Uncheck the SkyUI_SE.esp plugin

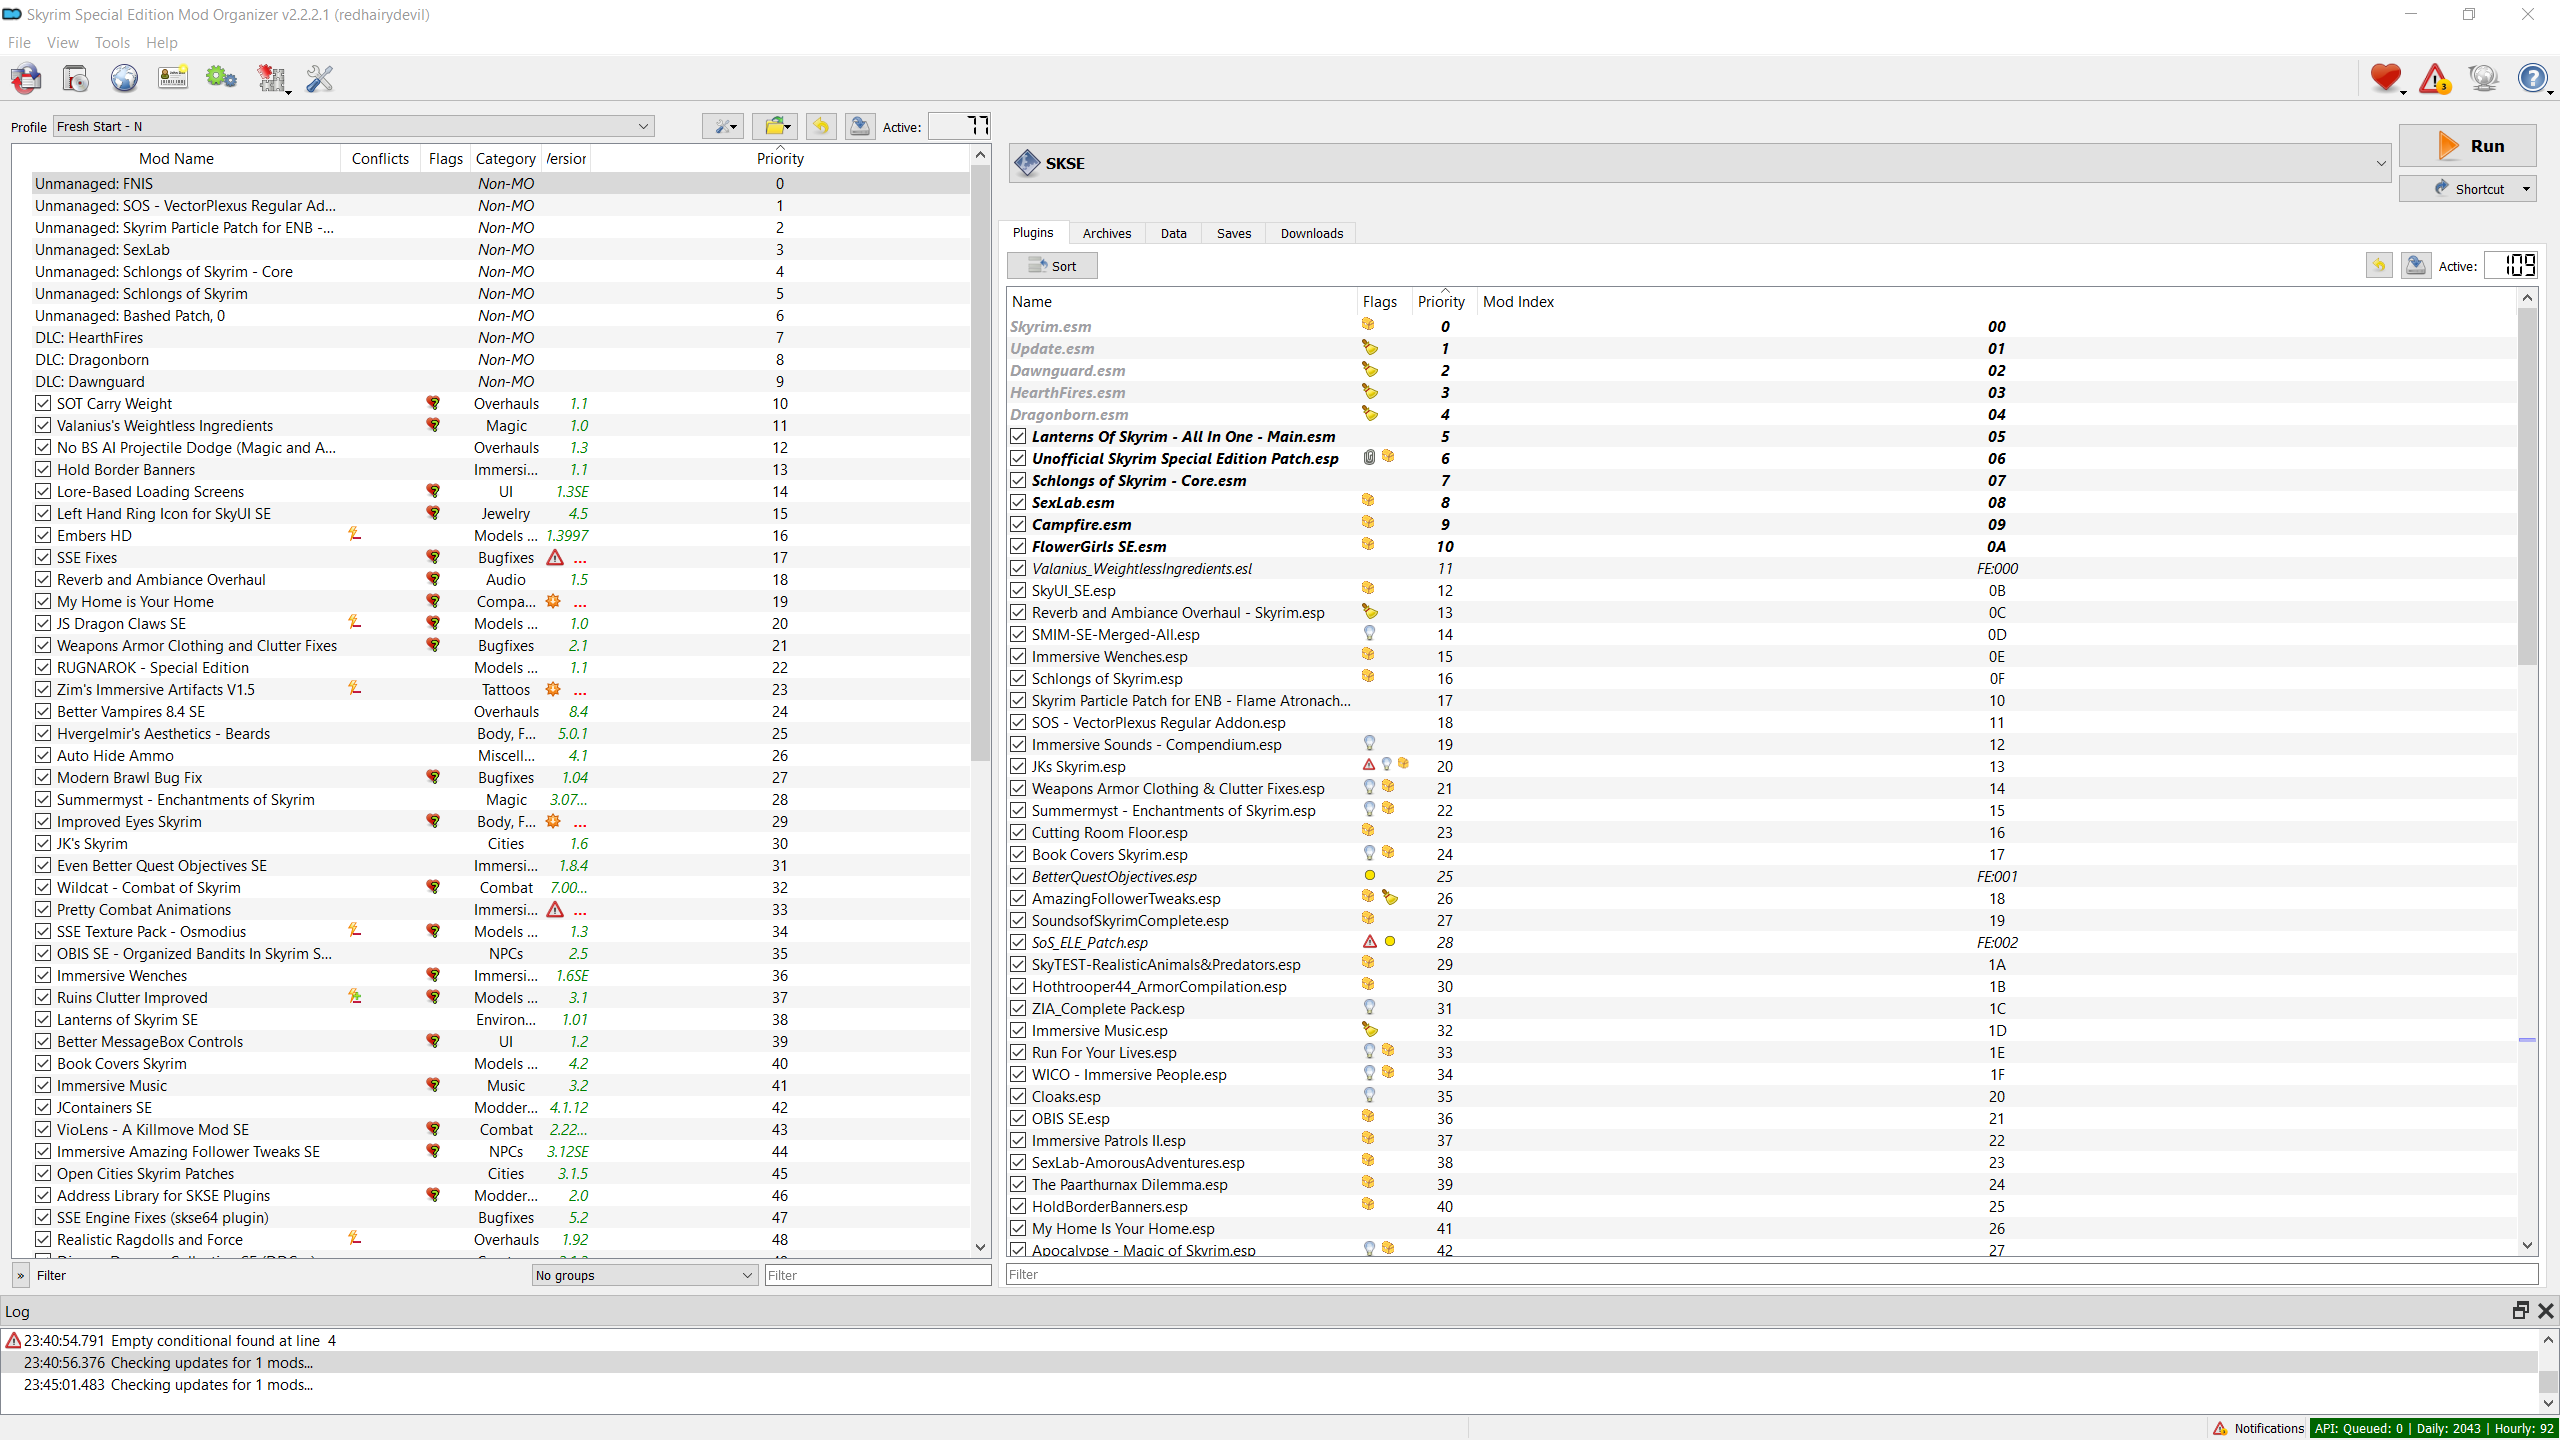[x=1018, y=590]
